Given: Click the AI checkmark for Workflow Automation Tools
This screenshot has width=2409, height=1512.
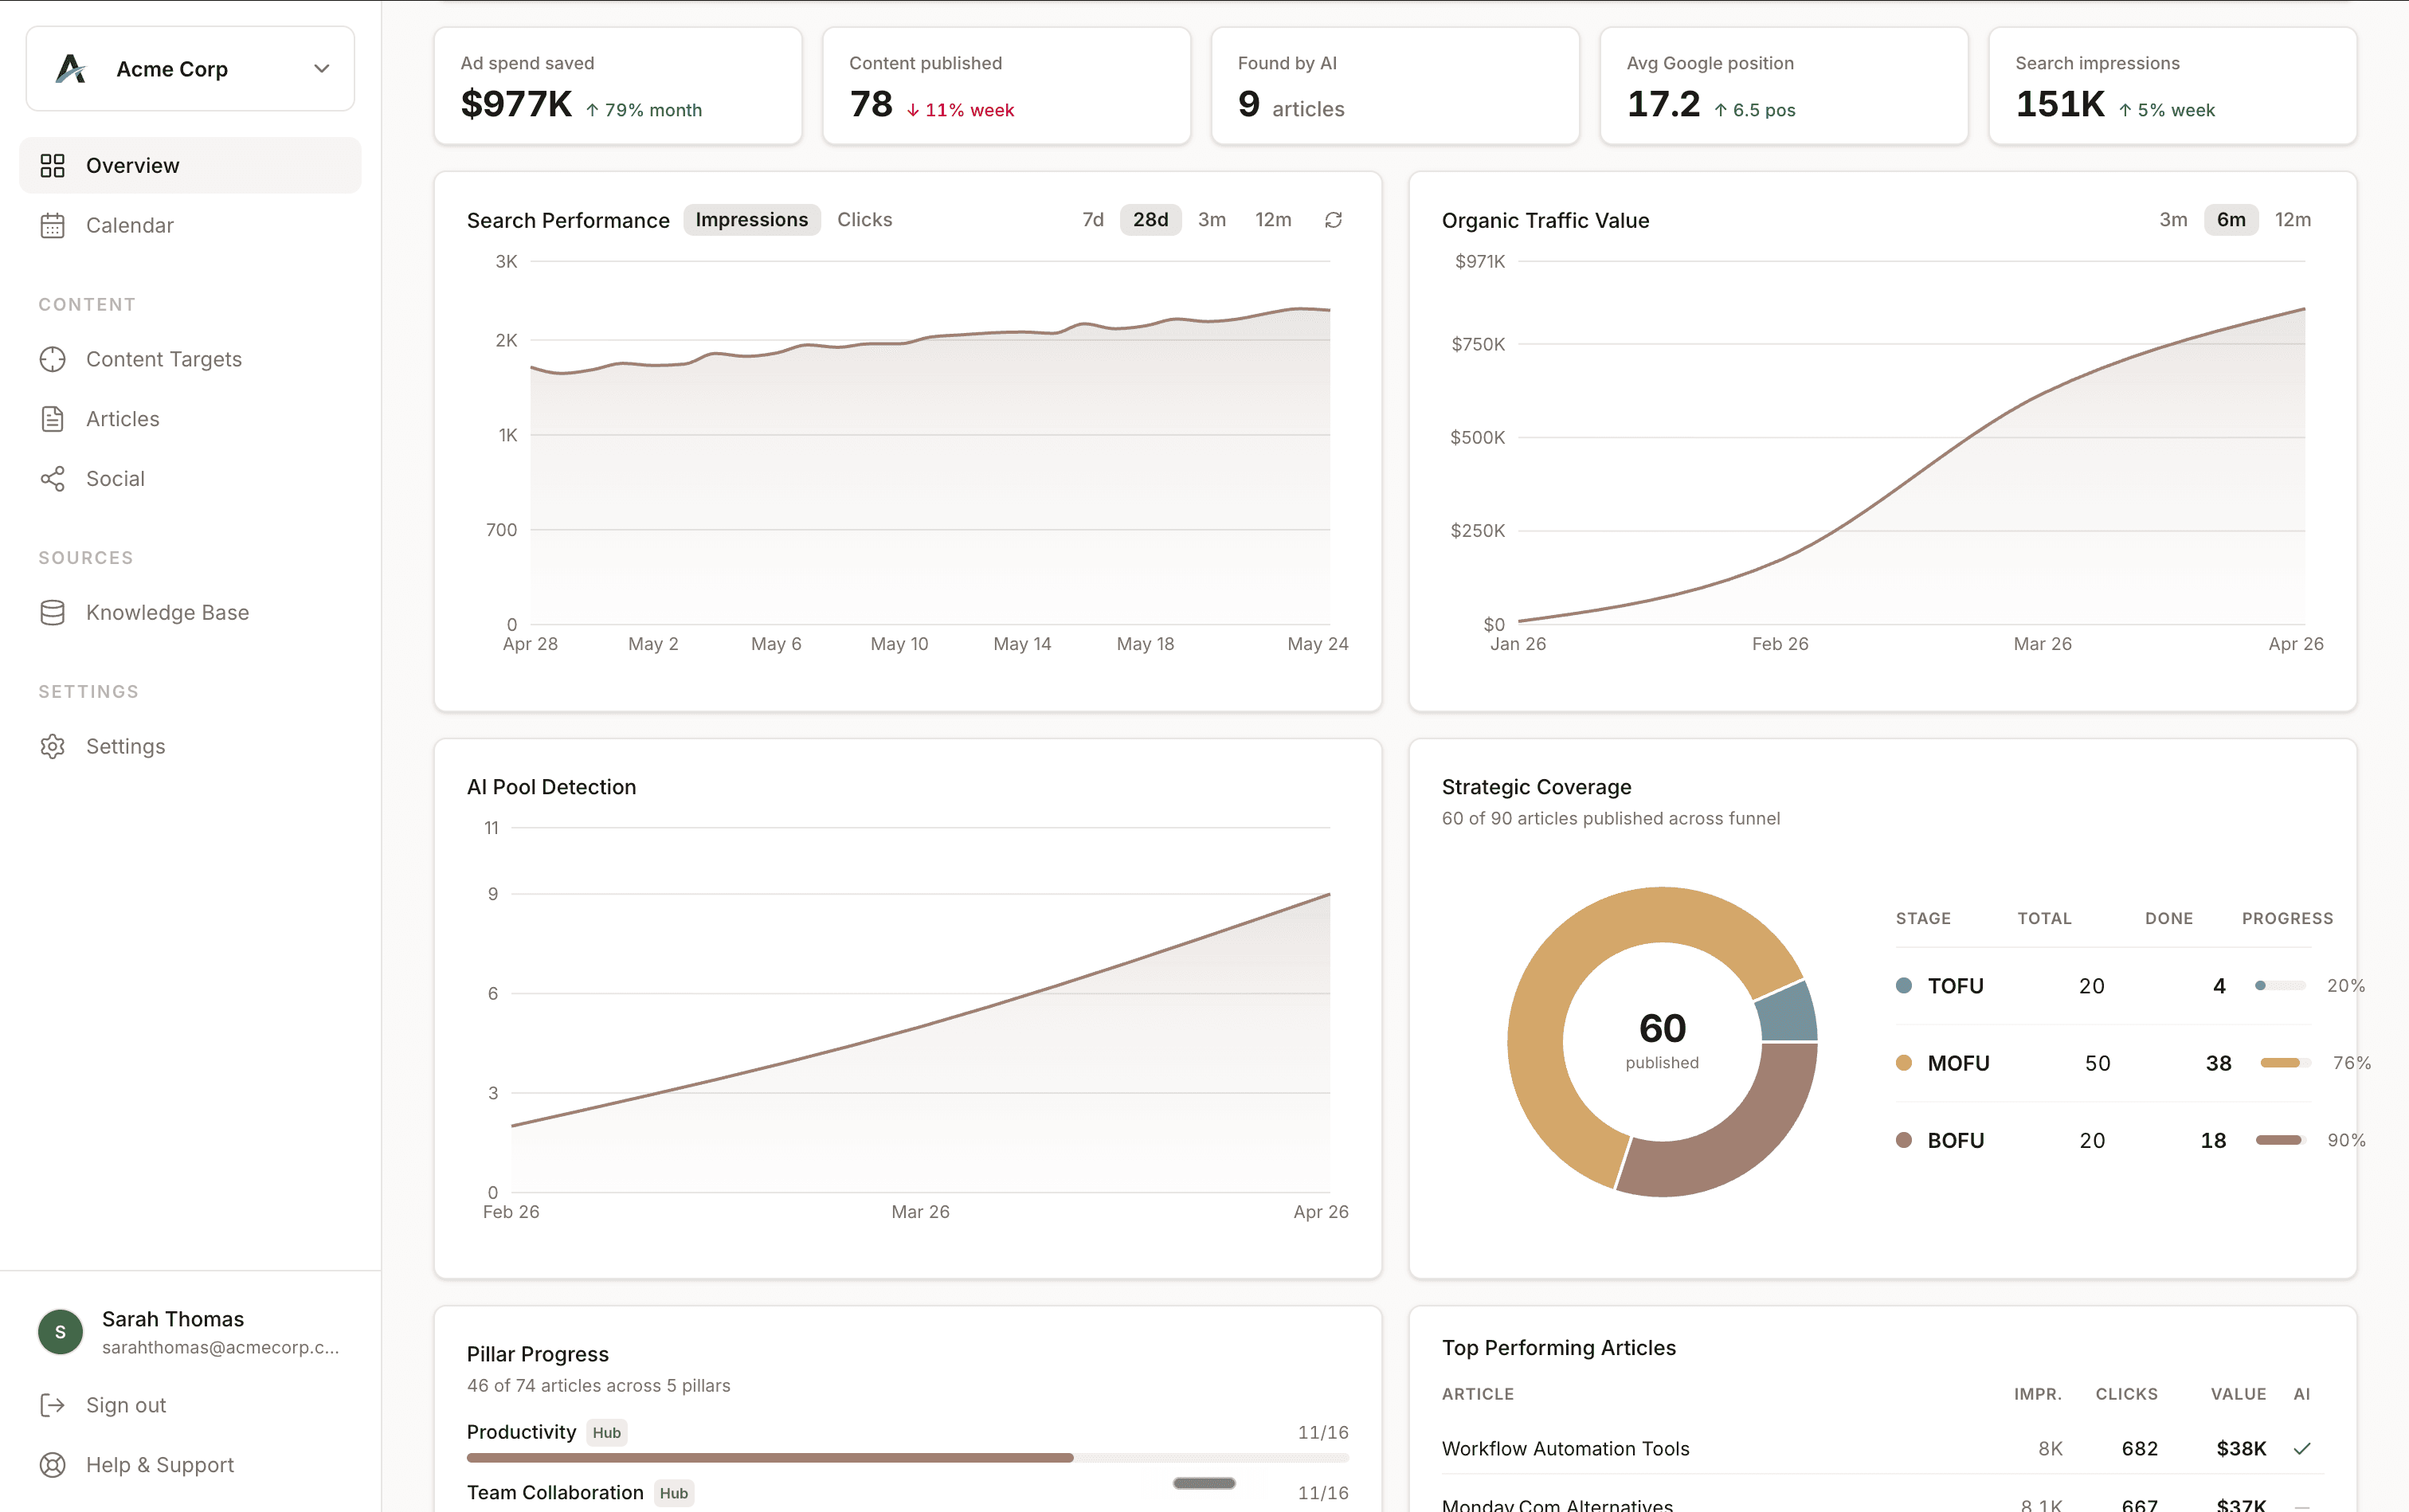Looking at the screenshot, I should coord(2302,1449).
